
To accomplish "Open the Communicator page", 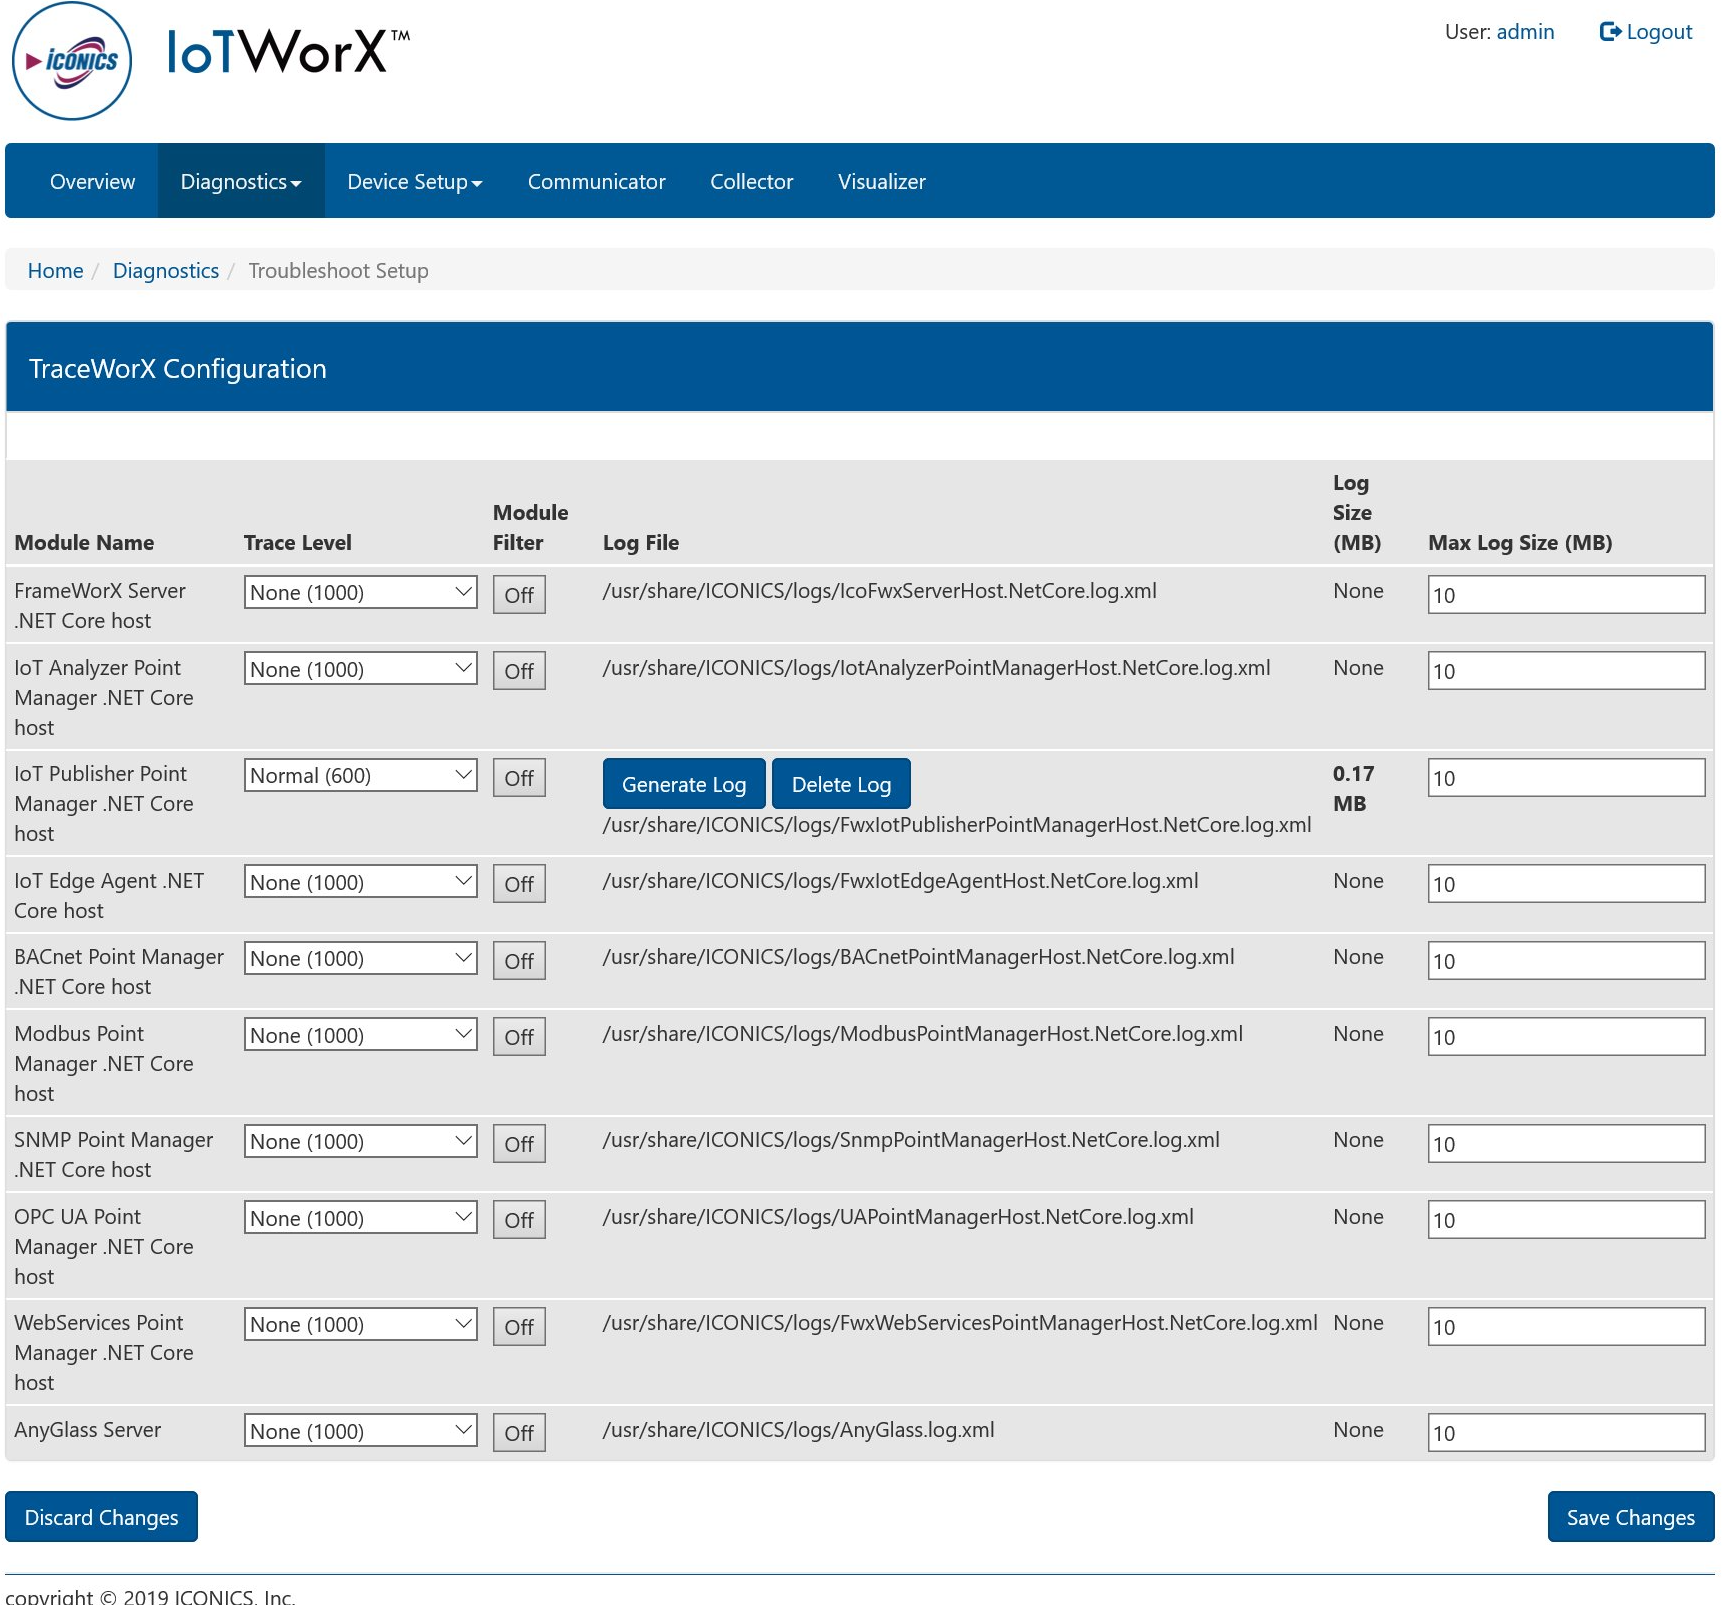I will click(x=596, y=182).
